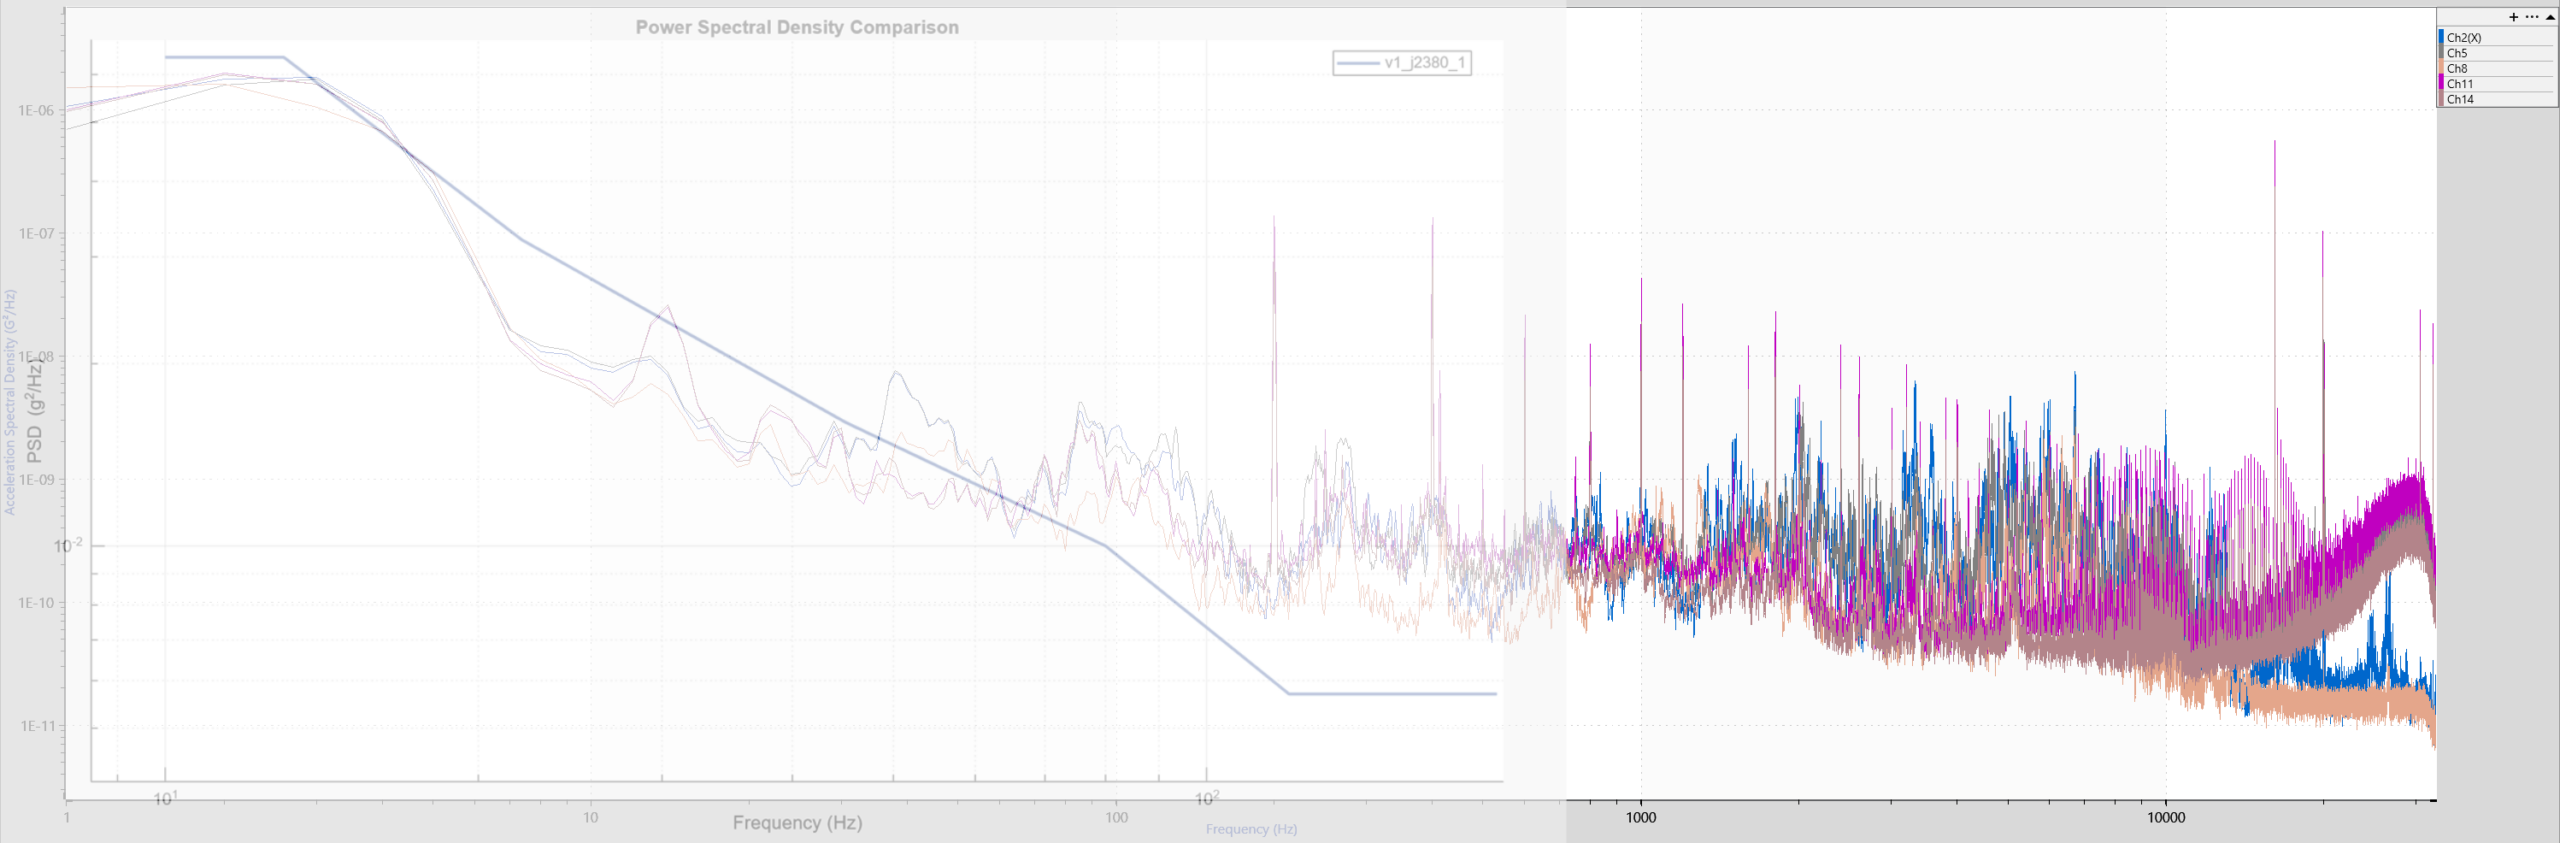The height and width of the screenshot is (843, 2560).
Task: Click the large Frequency (Hz) axis label
Action: [x=797, y=822]
